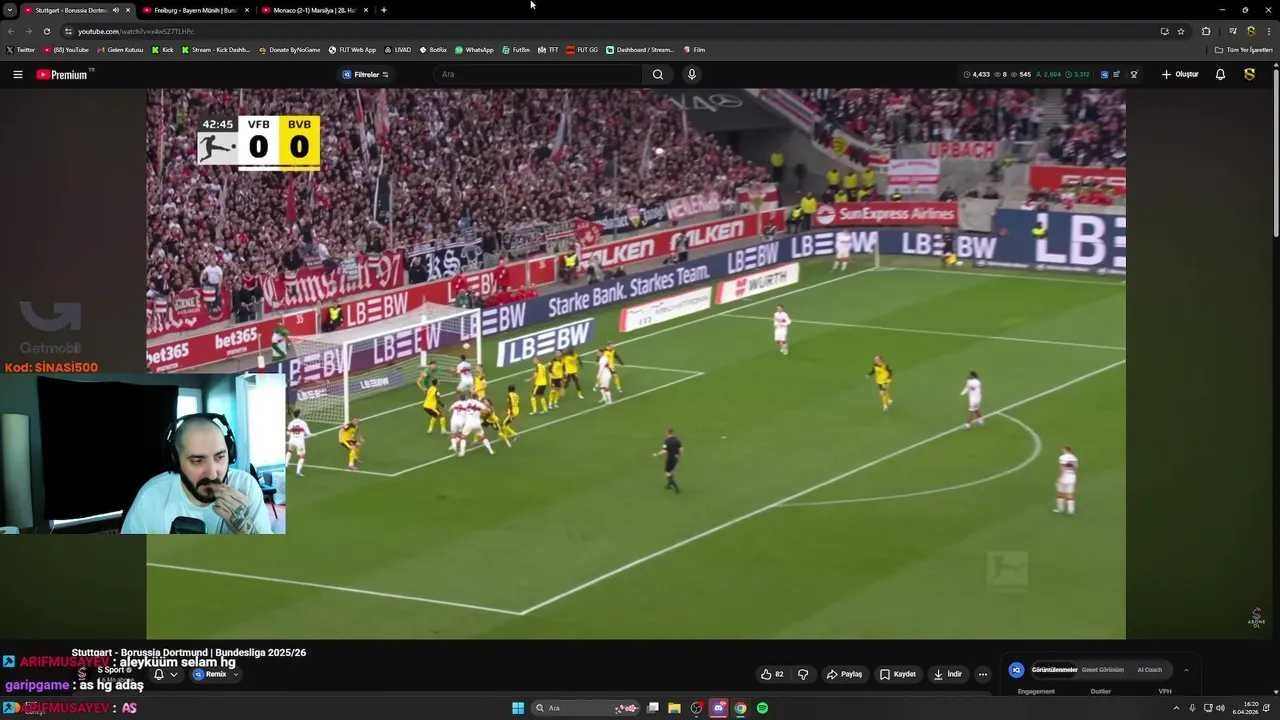The image size is (1280, 720).
Task: Open YouTube notifications bell
Action: (1220, 74)
